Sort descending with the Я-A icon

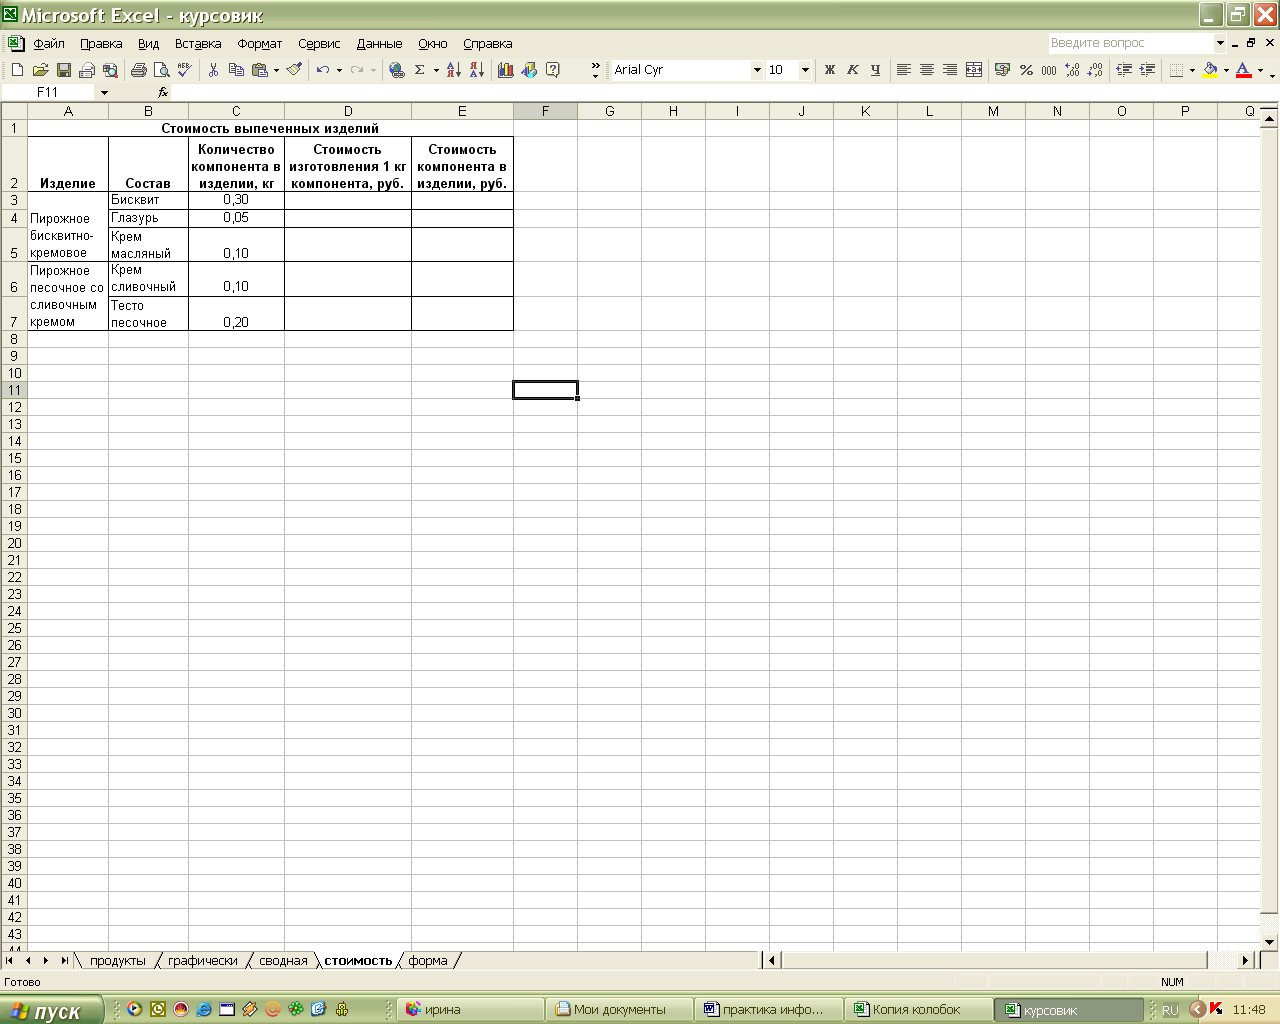pos(477,70)
